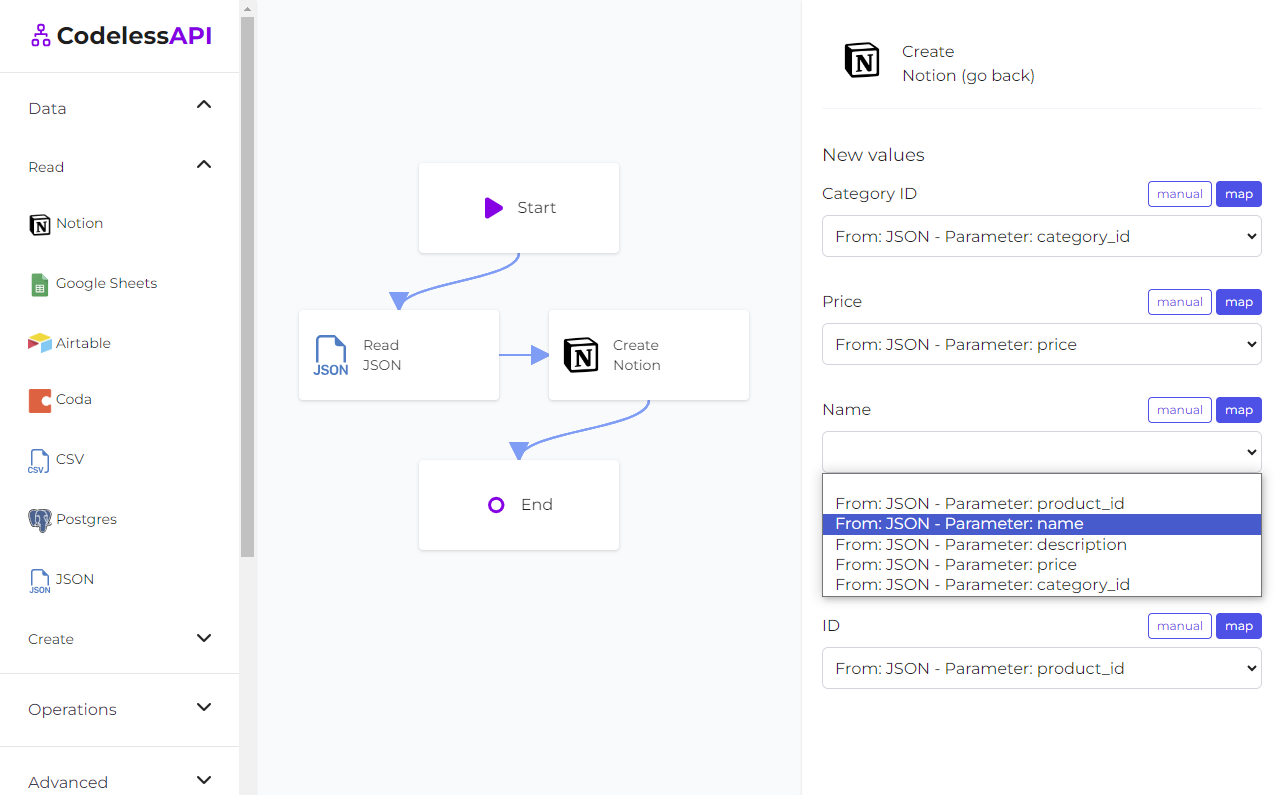Select the JSON icon in sidebar
The height and width of the screenshot is (795, 1282).
39,581
